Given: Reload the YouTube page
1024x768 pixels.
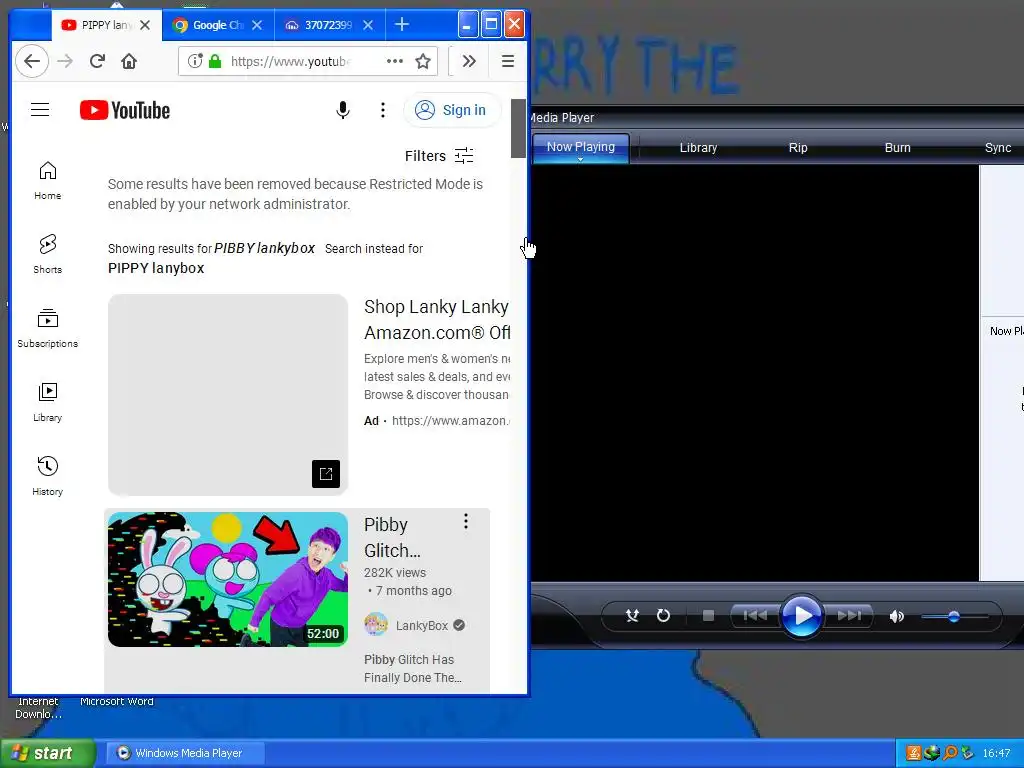Looking at the screenshot, I should (97, 61).
